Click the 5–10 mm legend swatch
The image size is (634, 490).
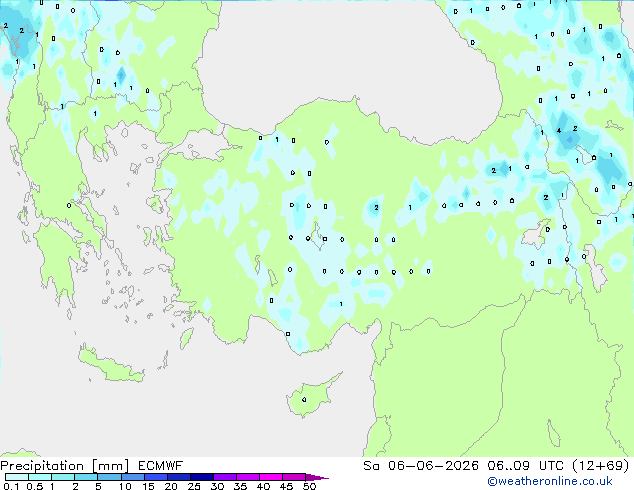tap(109, 477)
